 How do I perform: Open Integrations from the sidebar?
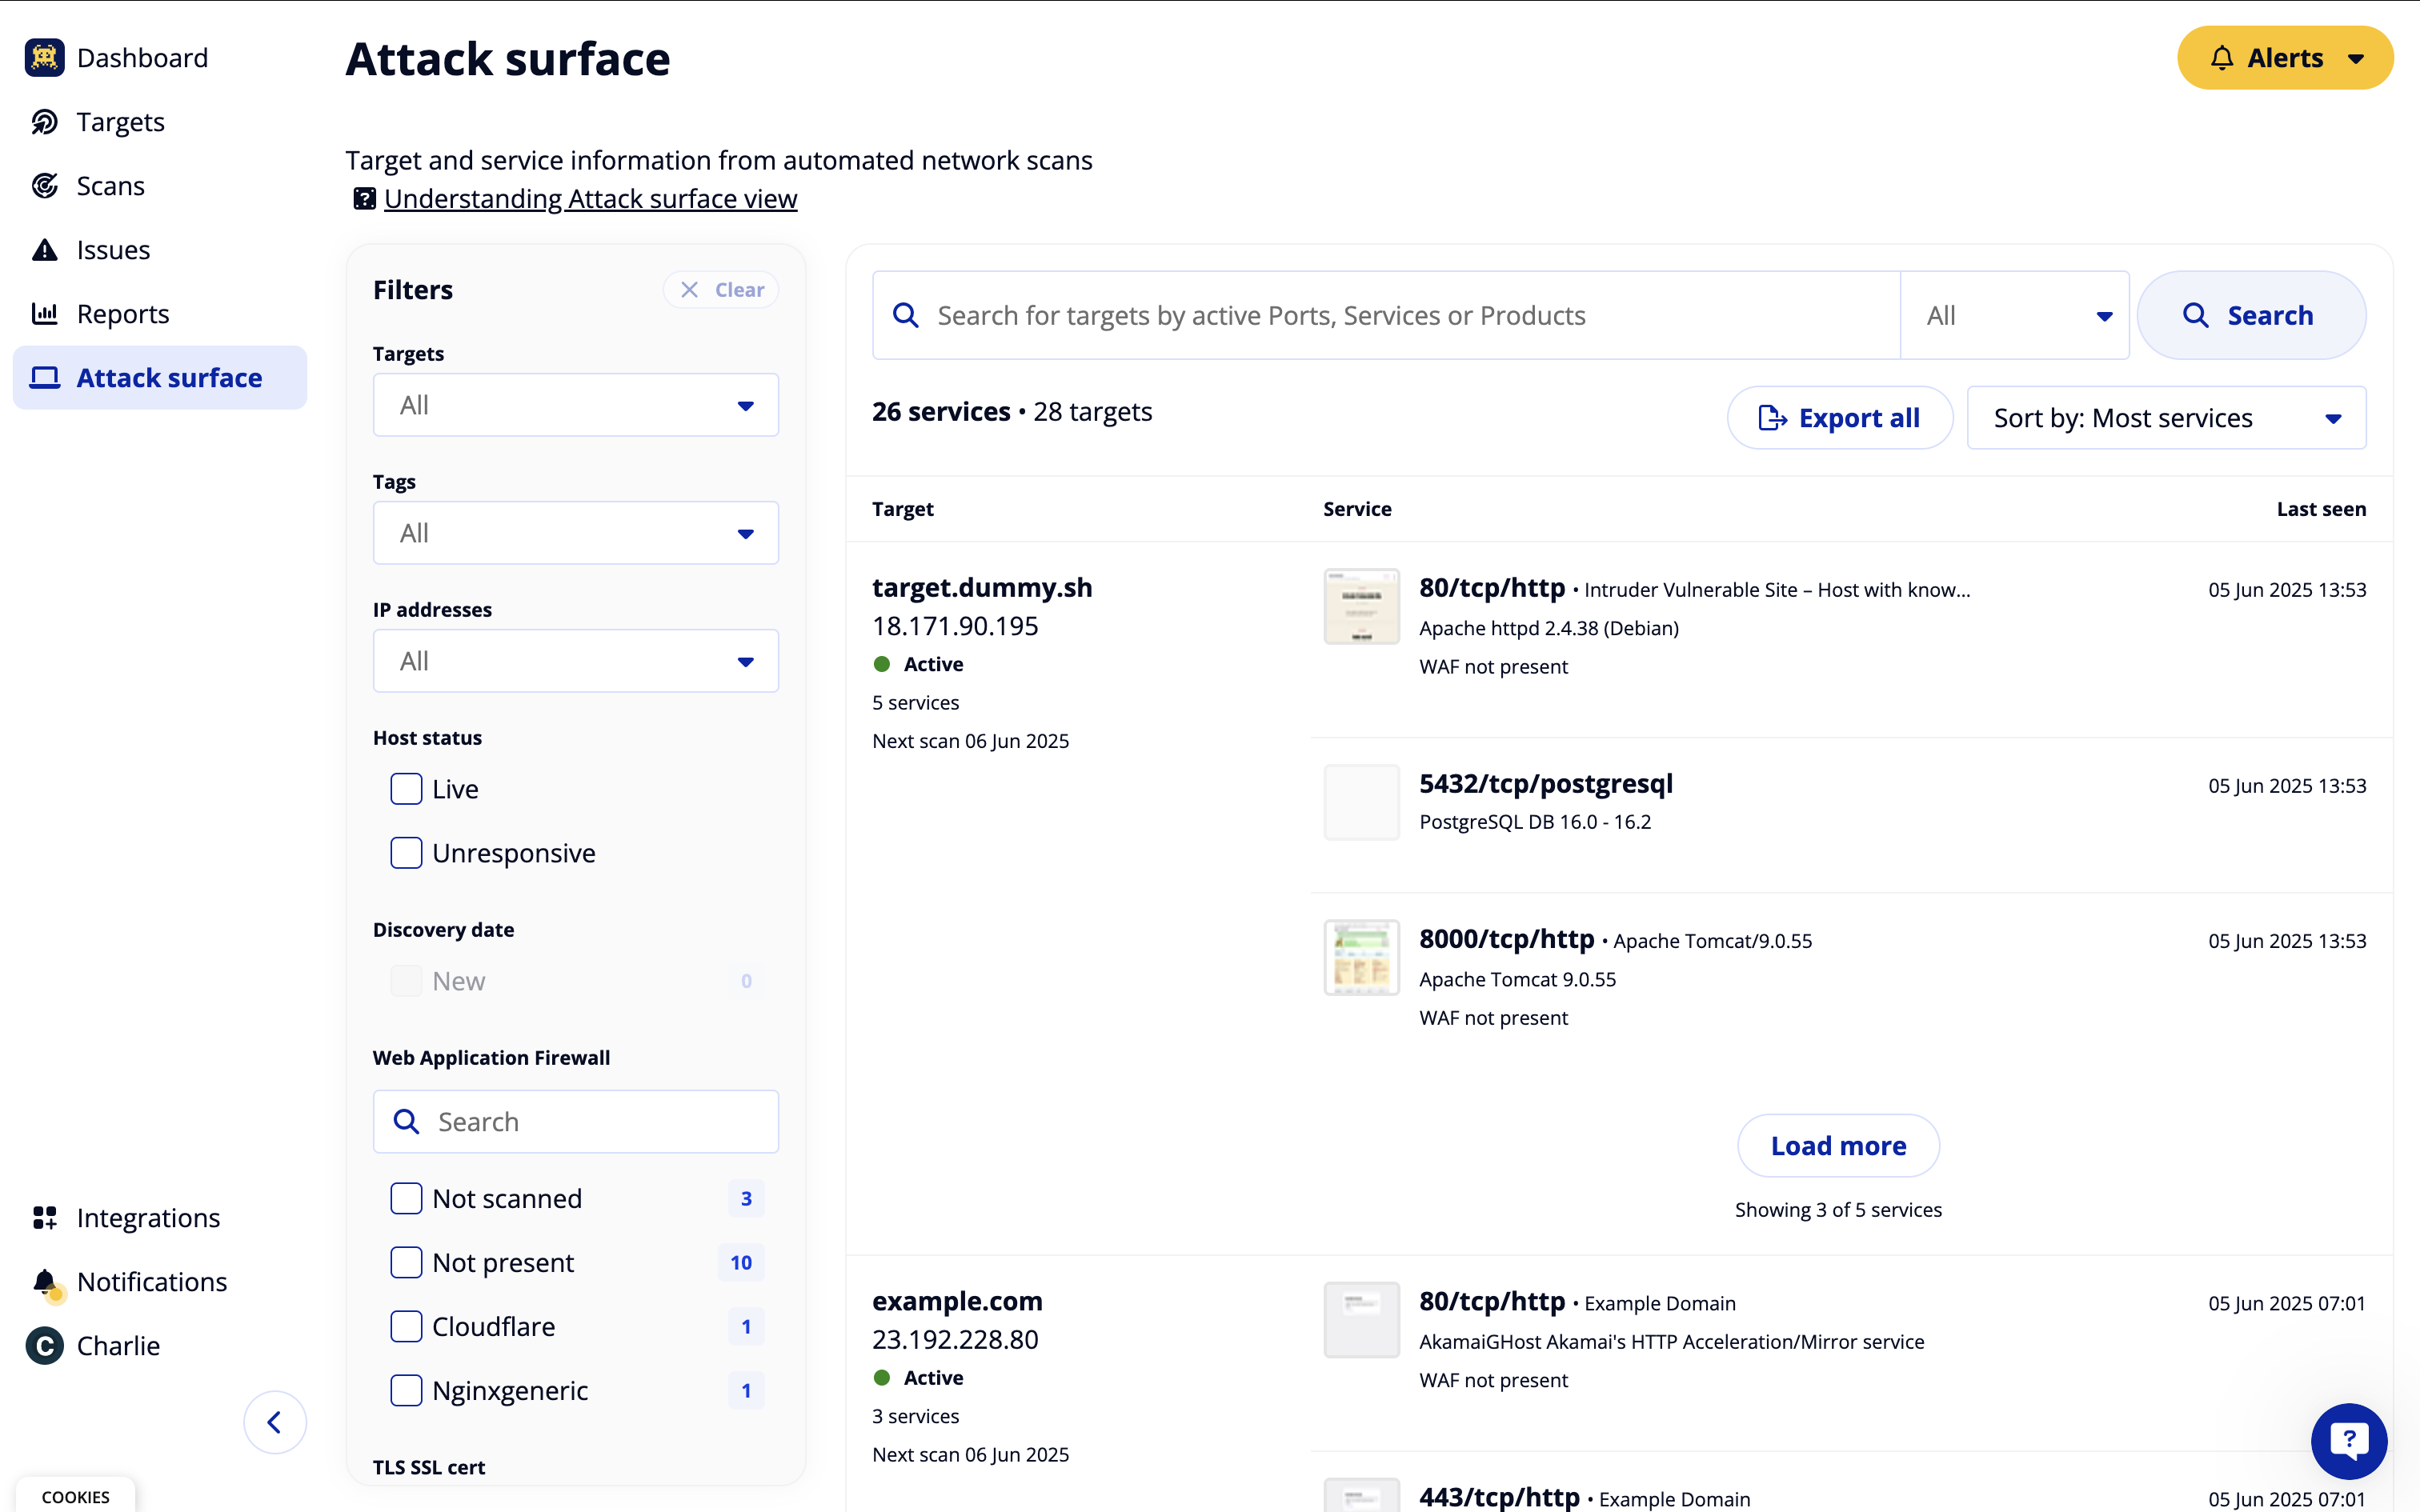point(147,1218)
